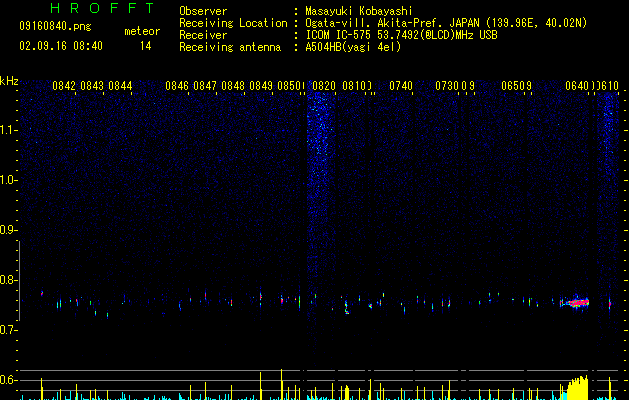Image resolution: width=629 pixels, height=400 pixels.
Task: Click the 0846 time marker
Action: 177,86
